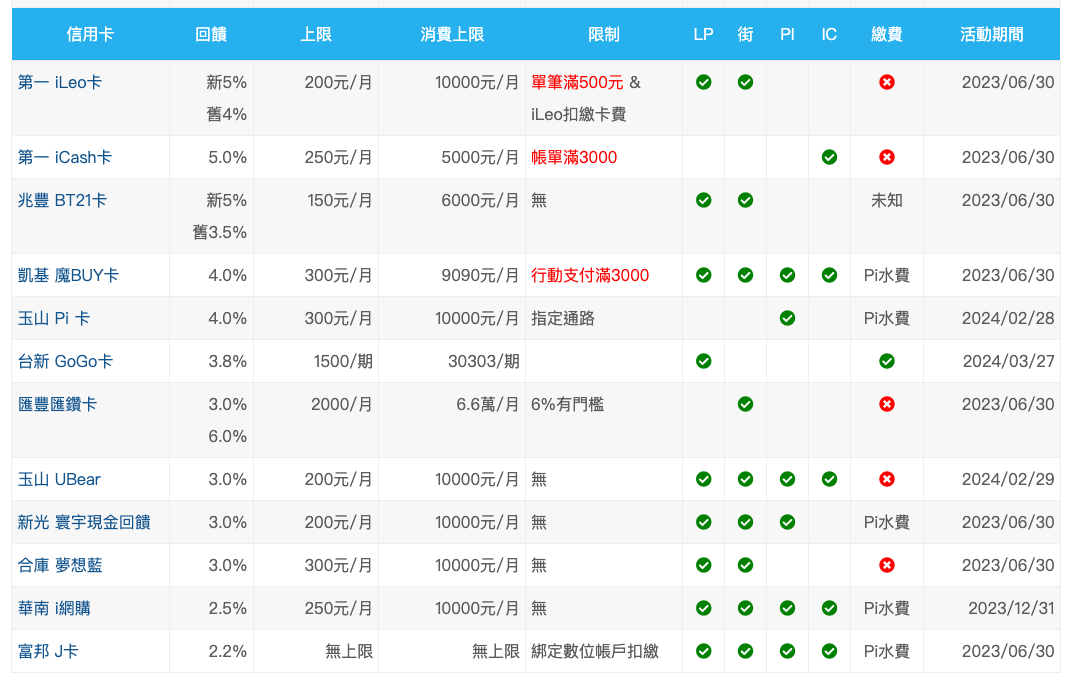Open the 華南 i網購 card link
1073x680 pixels.
(54, 608)
